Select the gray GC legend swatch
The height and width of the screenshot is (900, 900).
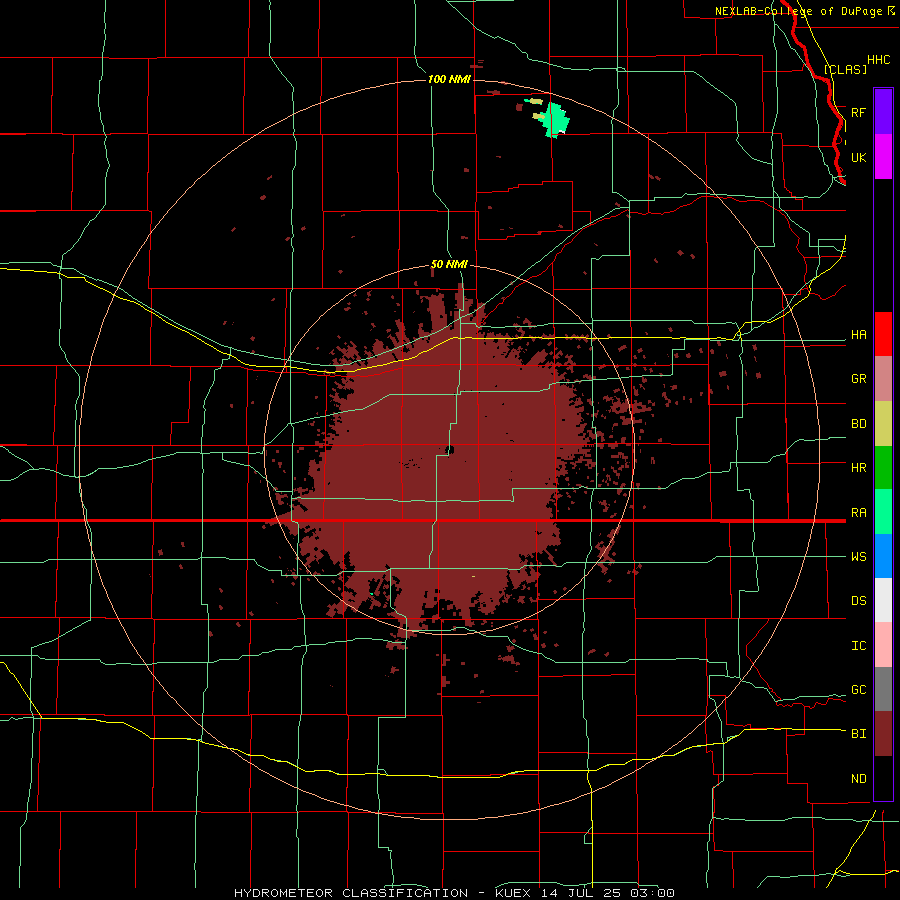(x=883, y=689)
